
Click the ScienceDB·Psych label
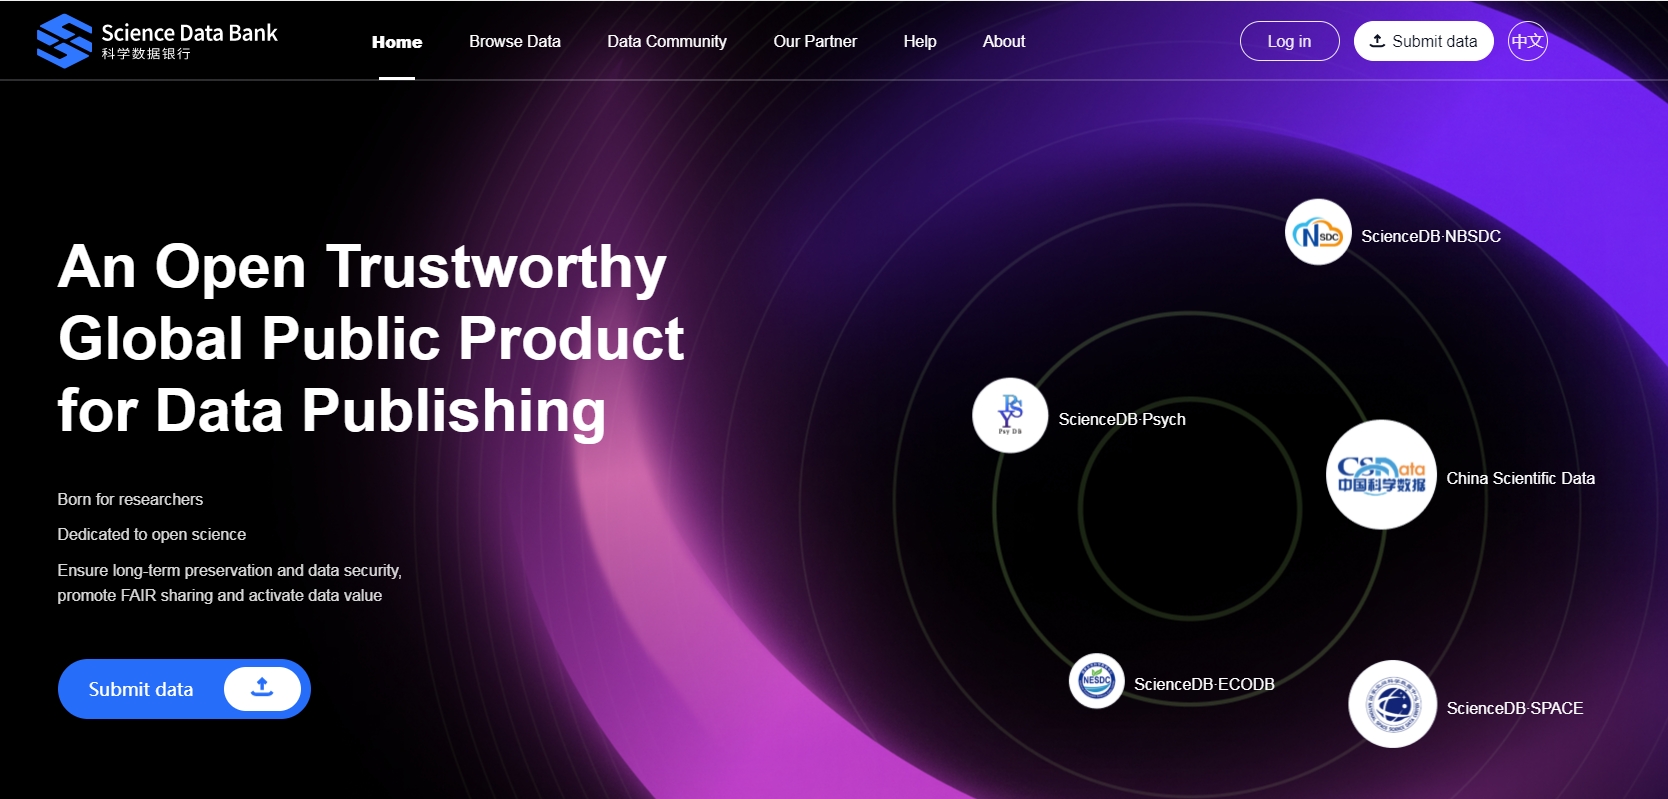click(1122, 419)
